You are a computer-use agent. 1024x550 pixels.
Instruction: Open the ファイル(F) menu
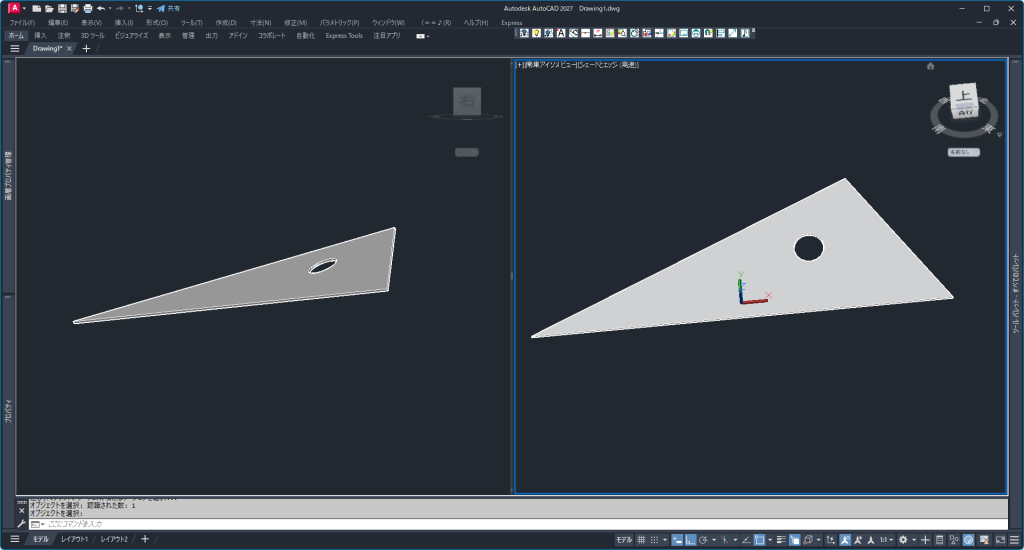[x=22, y=22]
